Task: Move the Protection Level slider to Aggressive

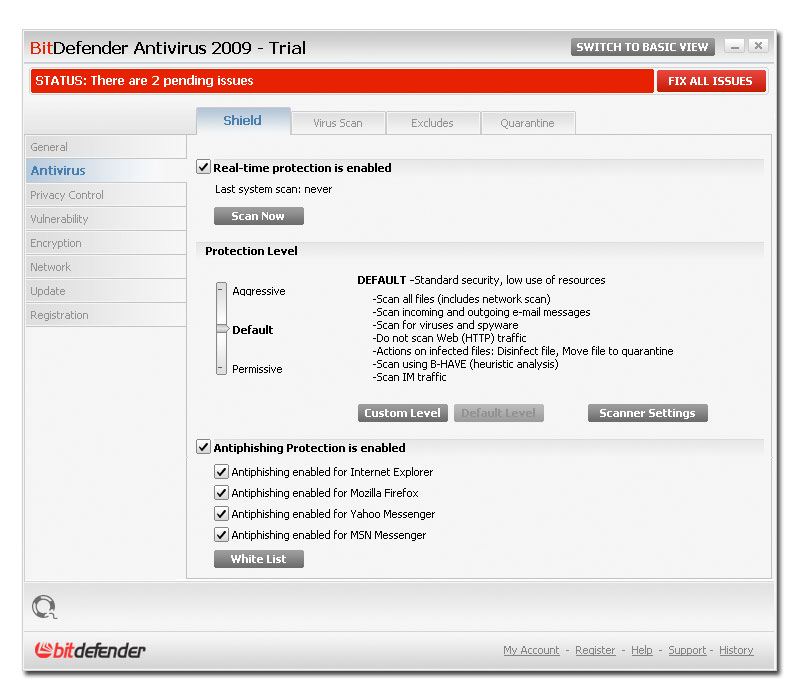Action: coord(221,291)
